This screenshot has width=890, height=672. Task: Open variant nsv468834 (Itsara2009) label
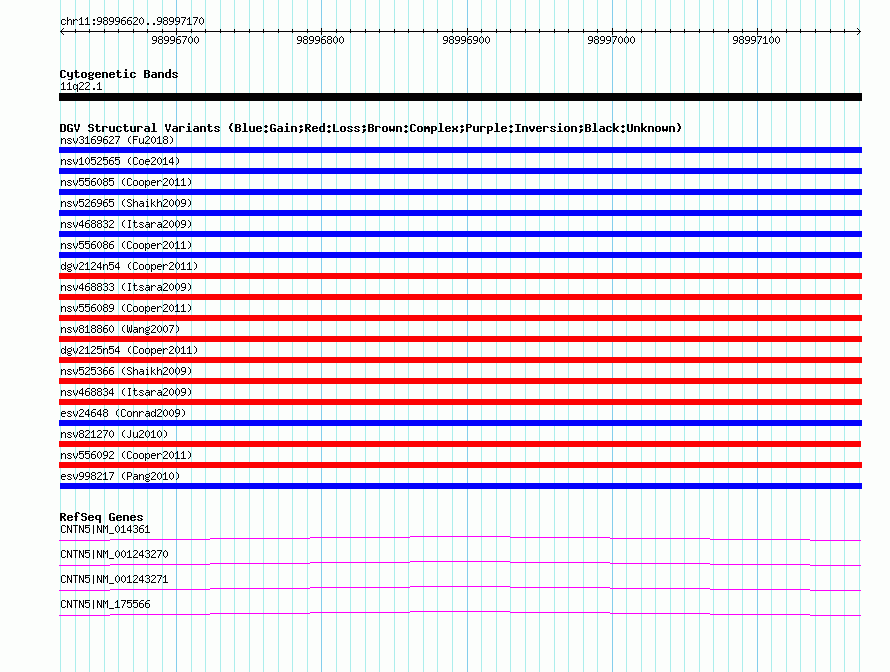click(x=126, y=392)
